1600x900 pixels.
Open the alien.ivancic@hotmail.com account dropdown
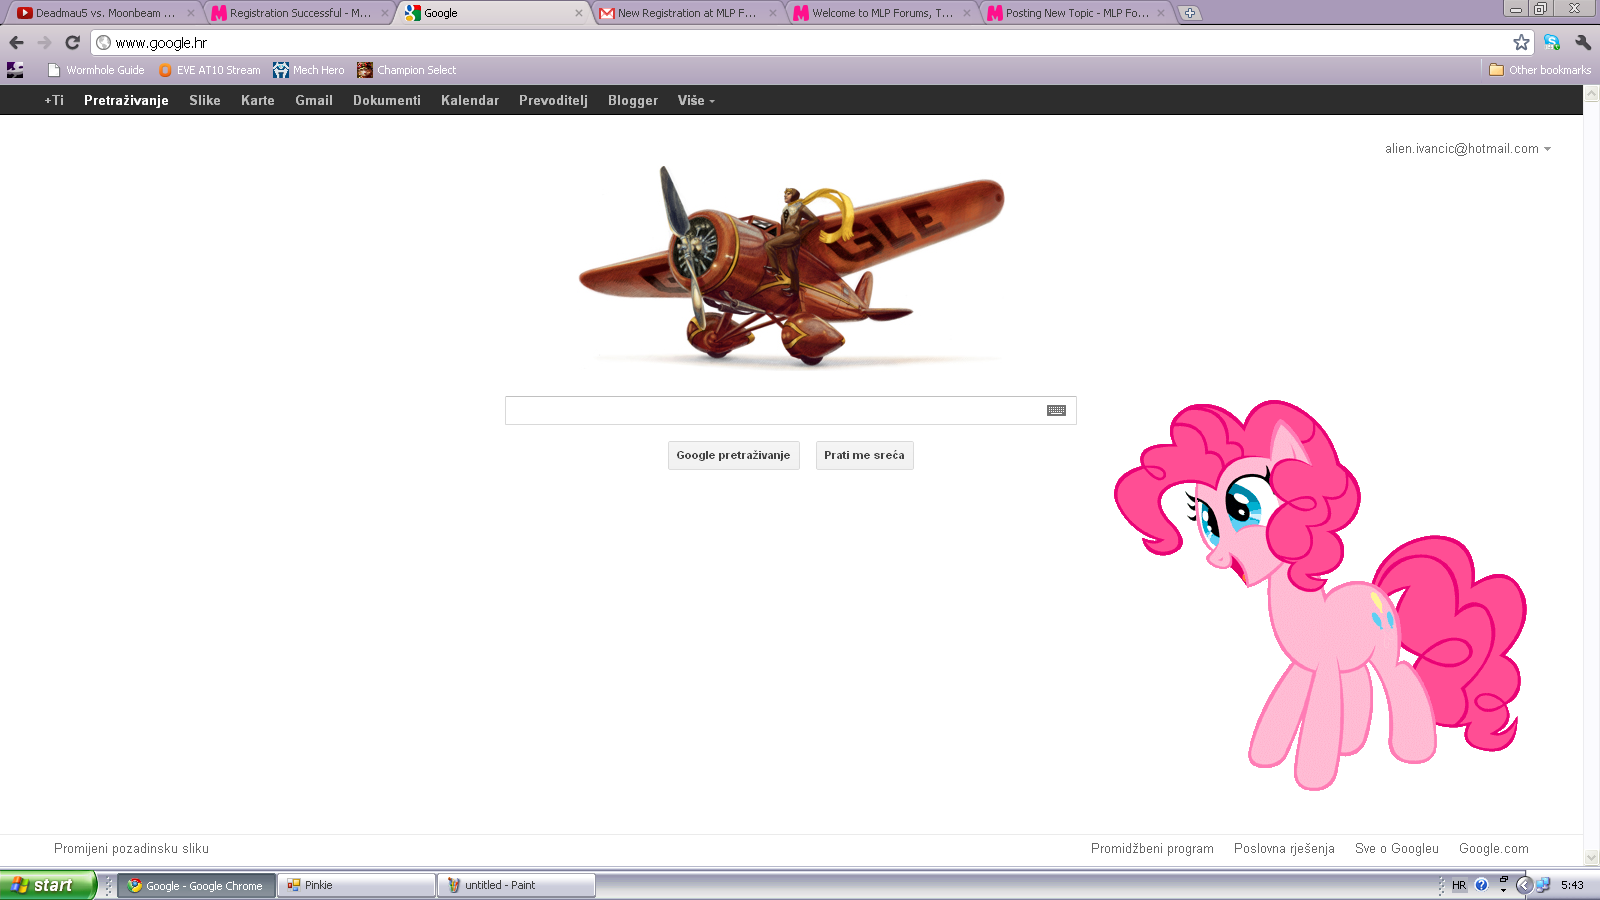pyautogui.click(x=1468, y=149)
